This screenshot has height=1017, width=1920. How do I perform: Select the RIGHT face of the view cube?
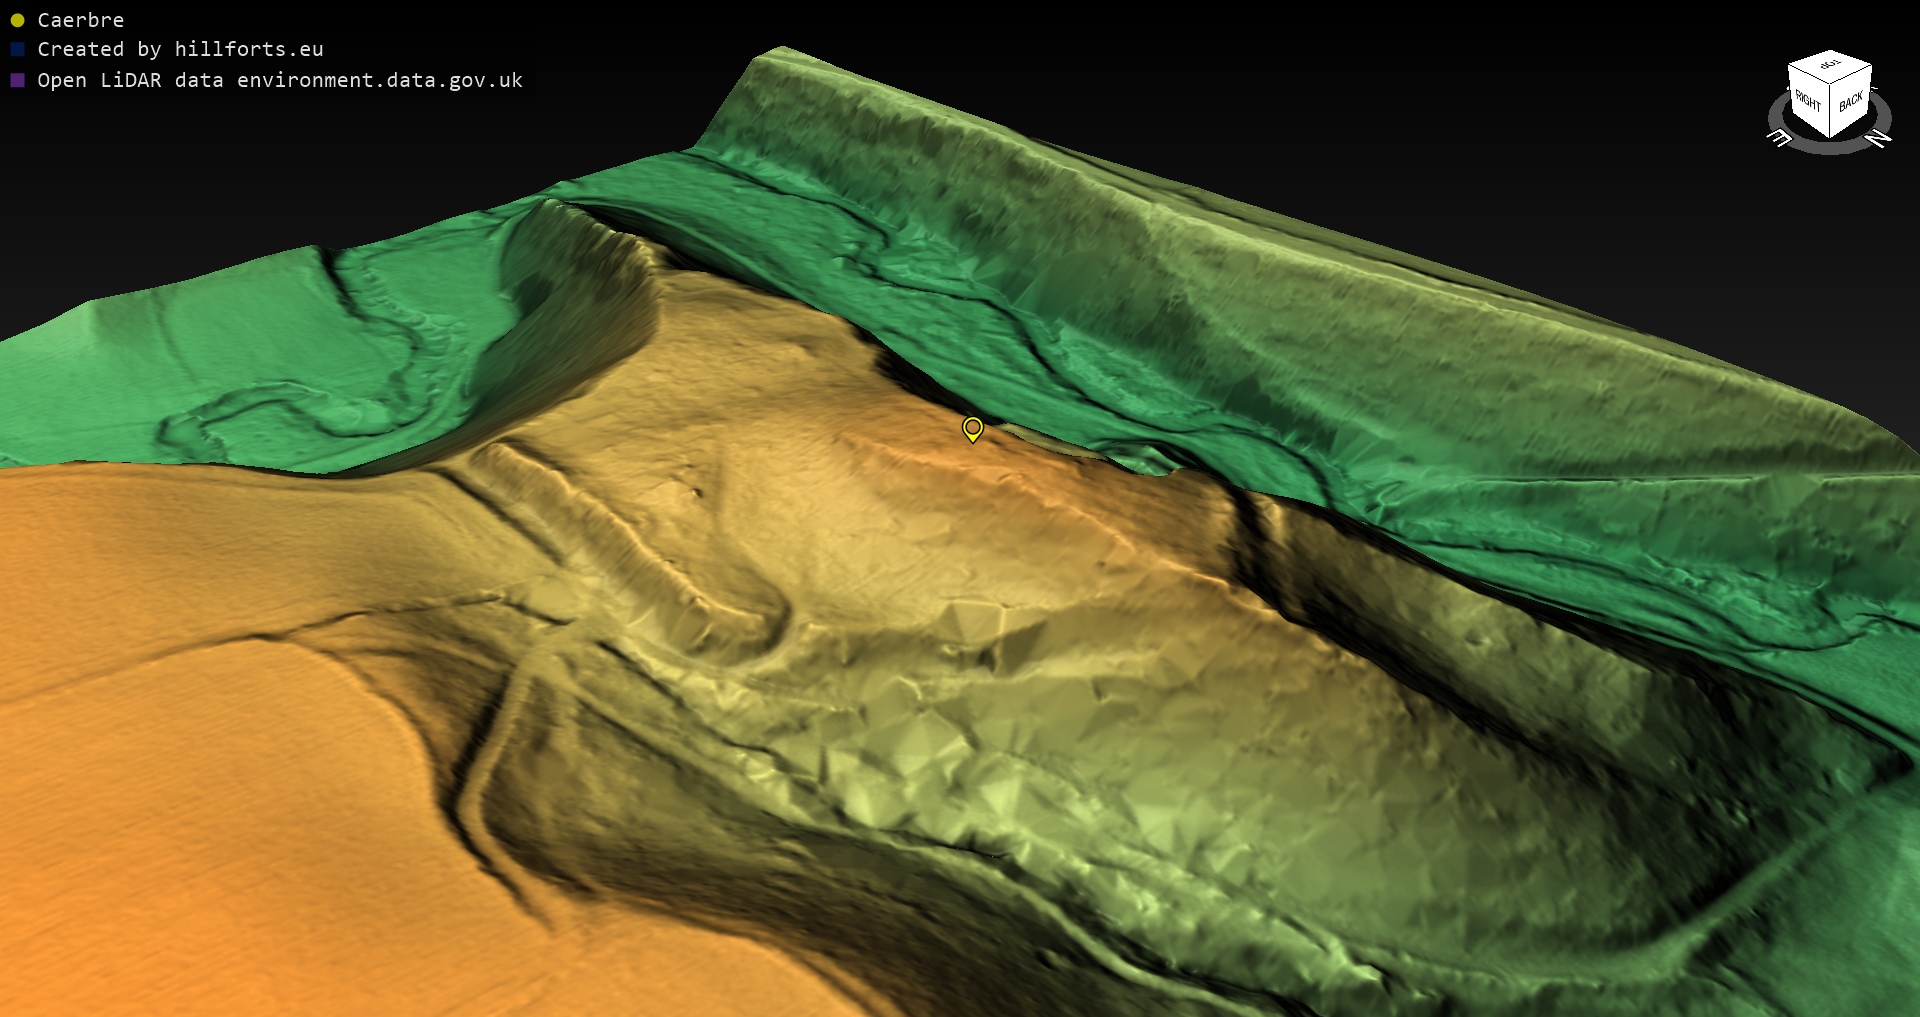click(x=1807, y=102)
